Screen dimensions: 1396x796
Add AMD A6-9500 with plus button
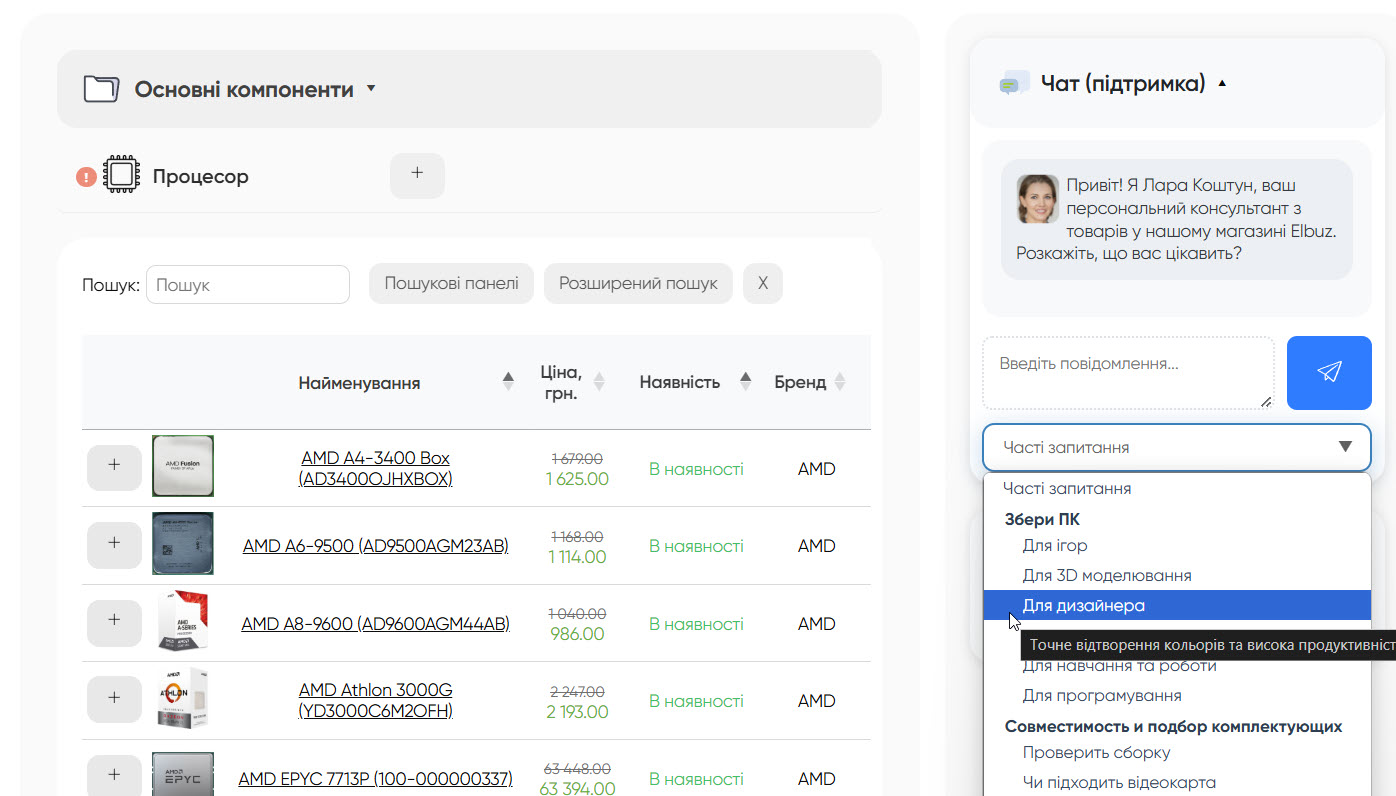click(x=114, y=546)
